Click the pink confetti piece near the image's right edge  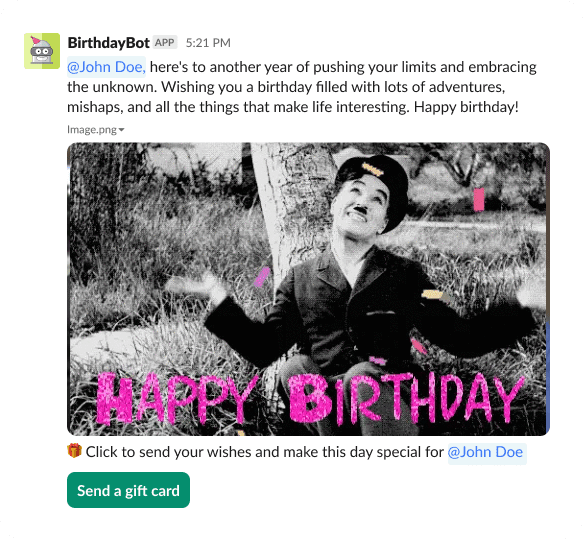coord(479,200)
